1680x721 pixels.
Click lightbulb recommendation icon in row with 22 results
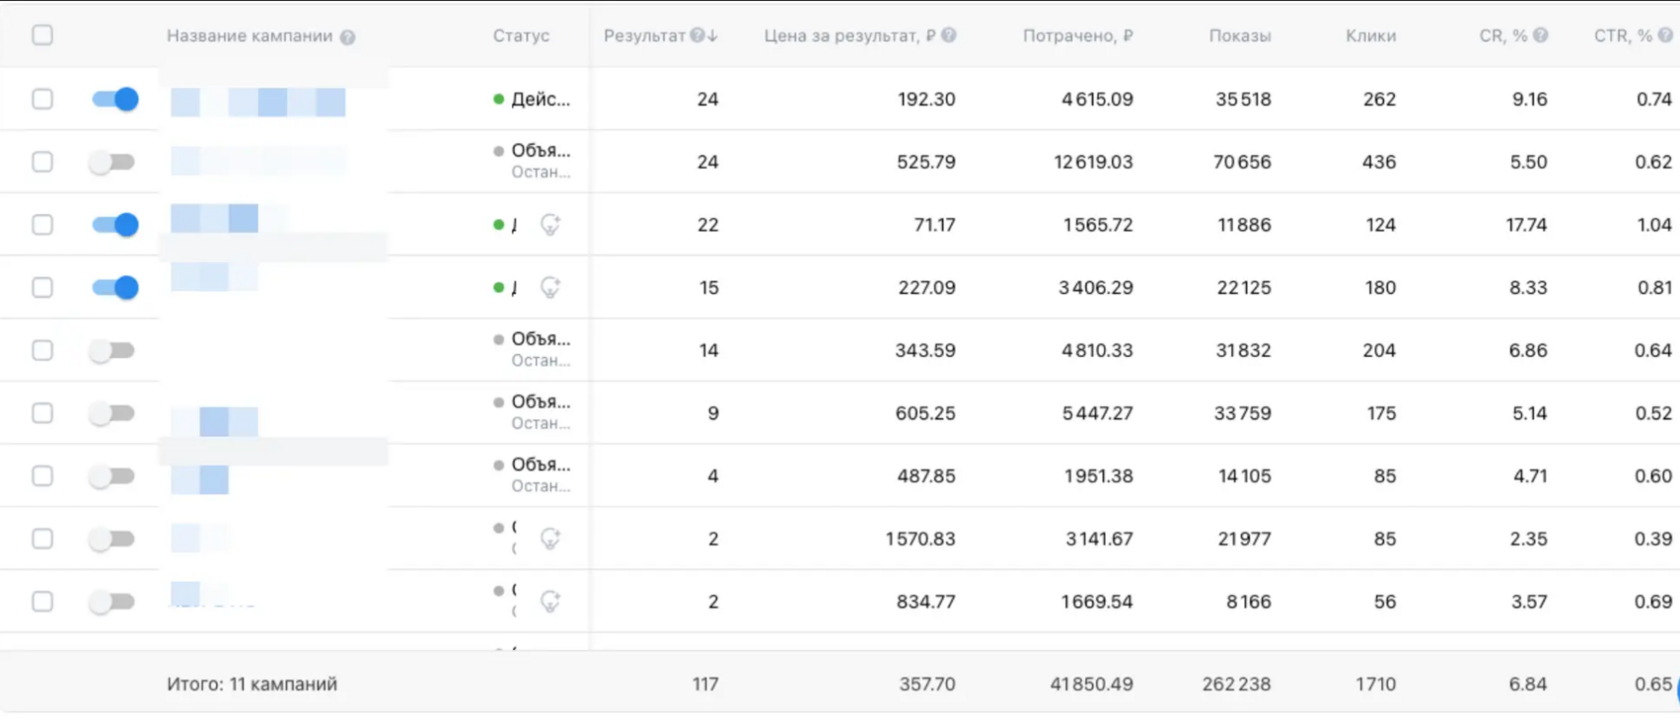coord(550,225)
